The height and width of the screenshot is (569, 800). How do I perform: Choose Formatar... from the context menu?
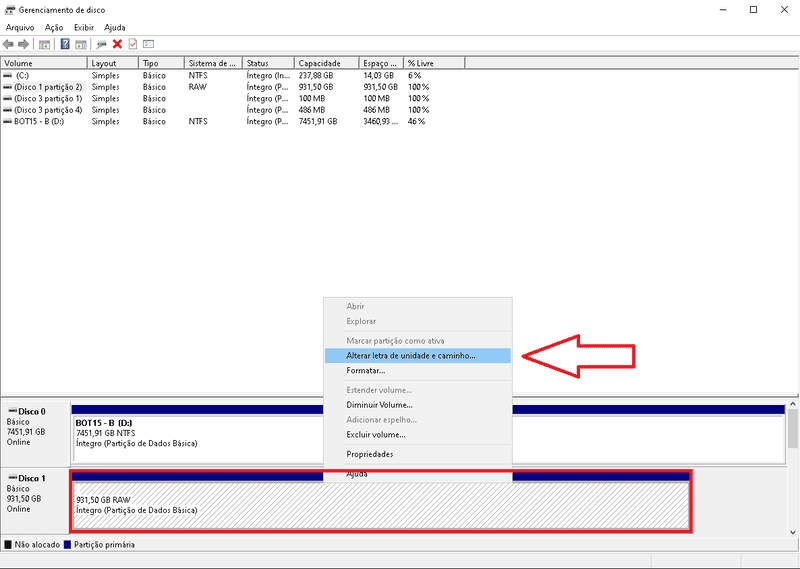(x=417, y=370)
